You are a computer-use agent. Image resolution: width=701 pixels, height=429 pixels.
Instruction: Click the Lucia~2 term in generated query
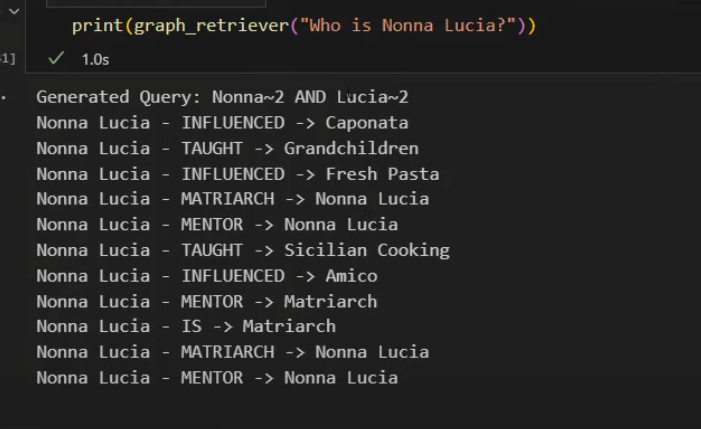[371, 97]
